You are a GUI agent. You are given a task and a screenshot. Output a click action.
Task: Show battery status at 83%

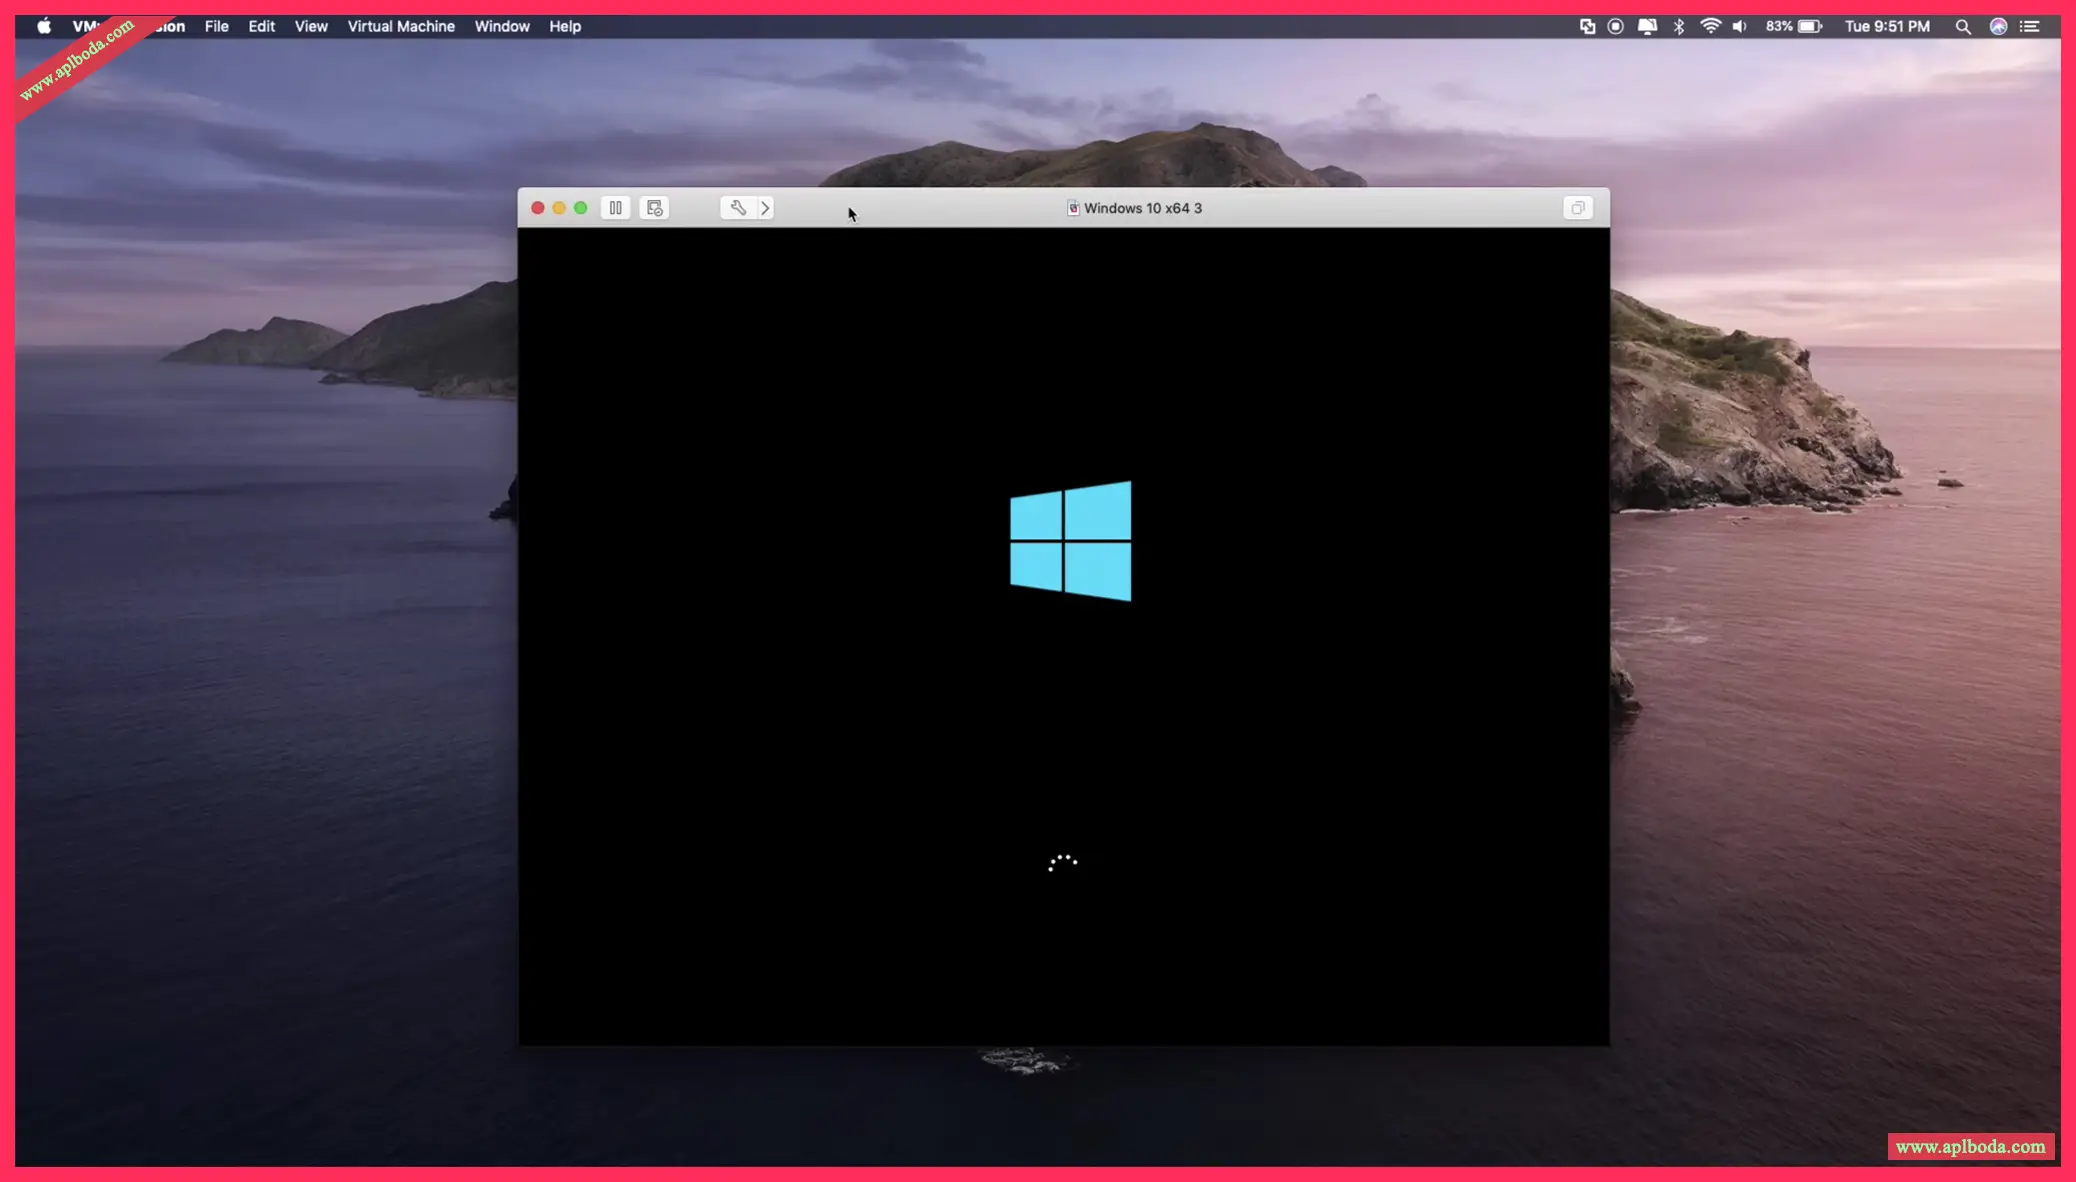(x=1794, y=27)
